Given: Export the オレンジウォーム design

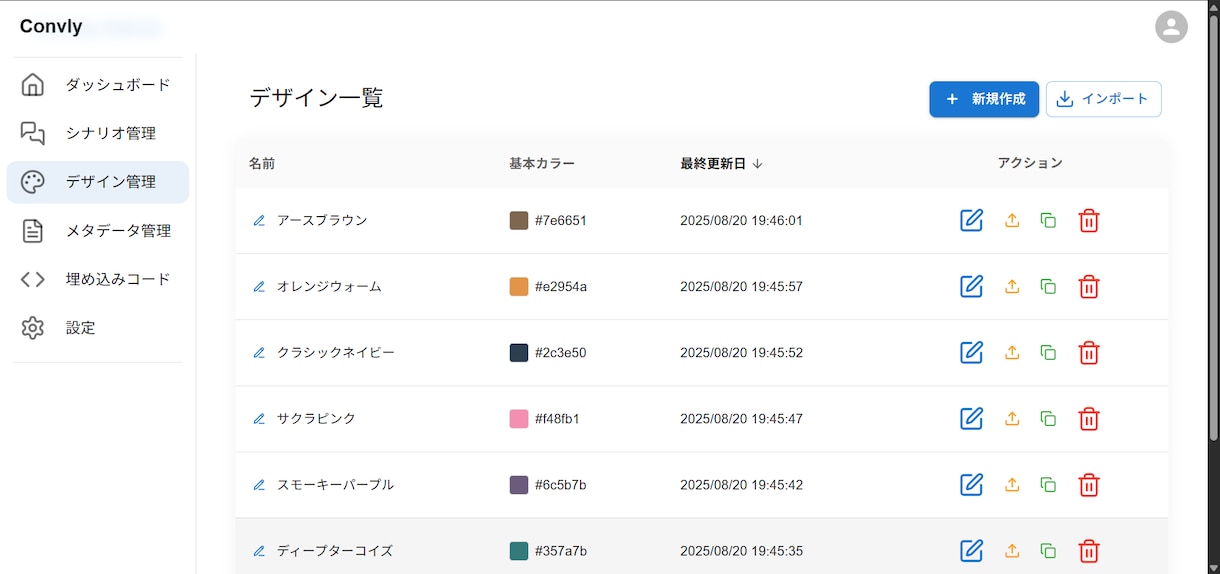Looking at the screenshot, I should [1012, 286].
